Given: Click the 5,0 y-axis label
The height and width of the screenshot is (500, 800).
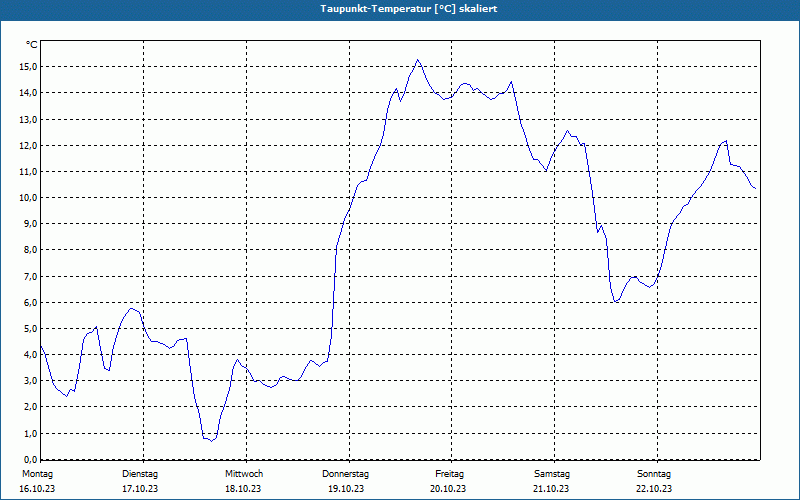Looking at the screenshot, I should [x=30, y=329].
